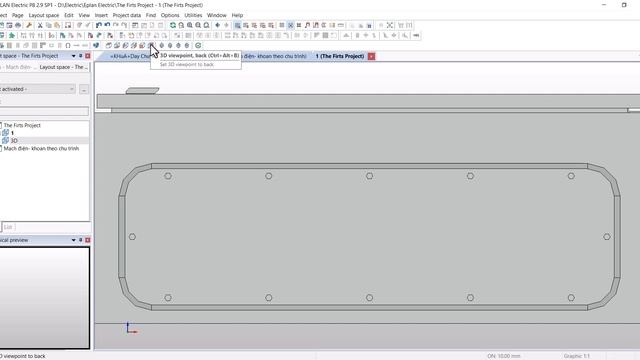Select Mach dien- khoan theo chu trinh project
640x360 pixels.
click(41, 149)
